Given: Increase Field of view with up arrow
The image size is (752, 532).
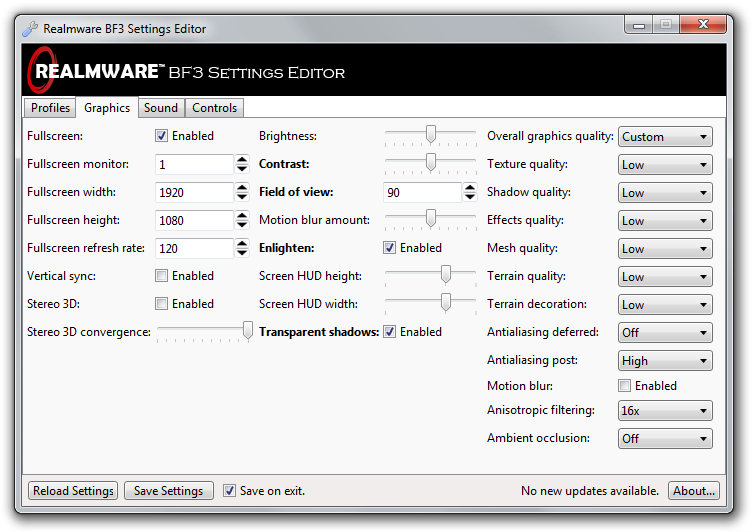Looking at the screenshot, I should pyautogui.click(x=470, y=187).
